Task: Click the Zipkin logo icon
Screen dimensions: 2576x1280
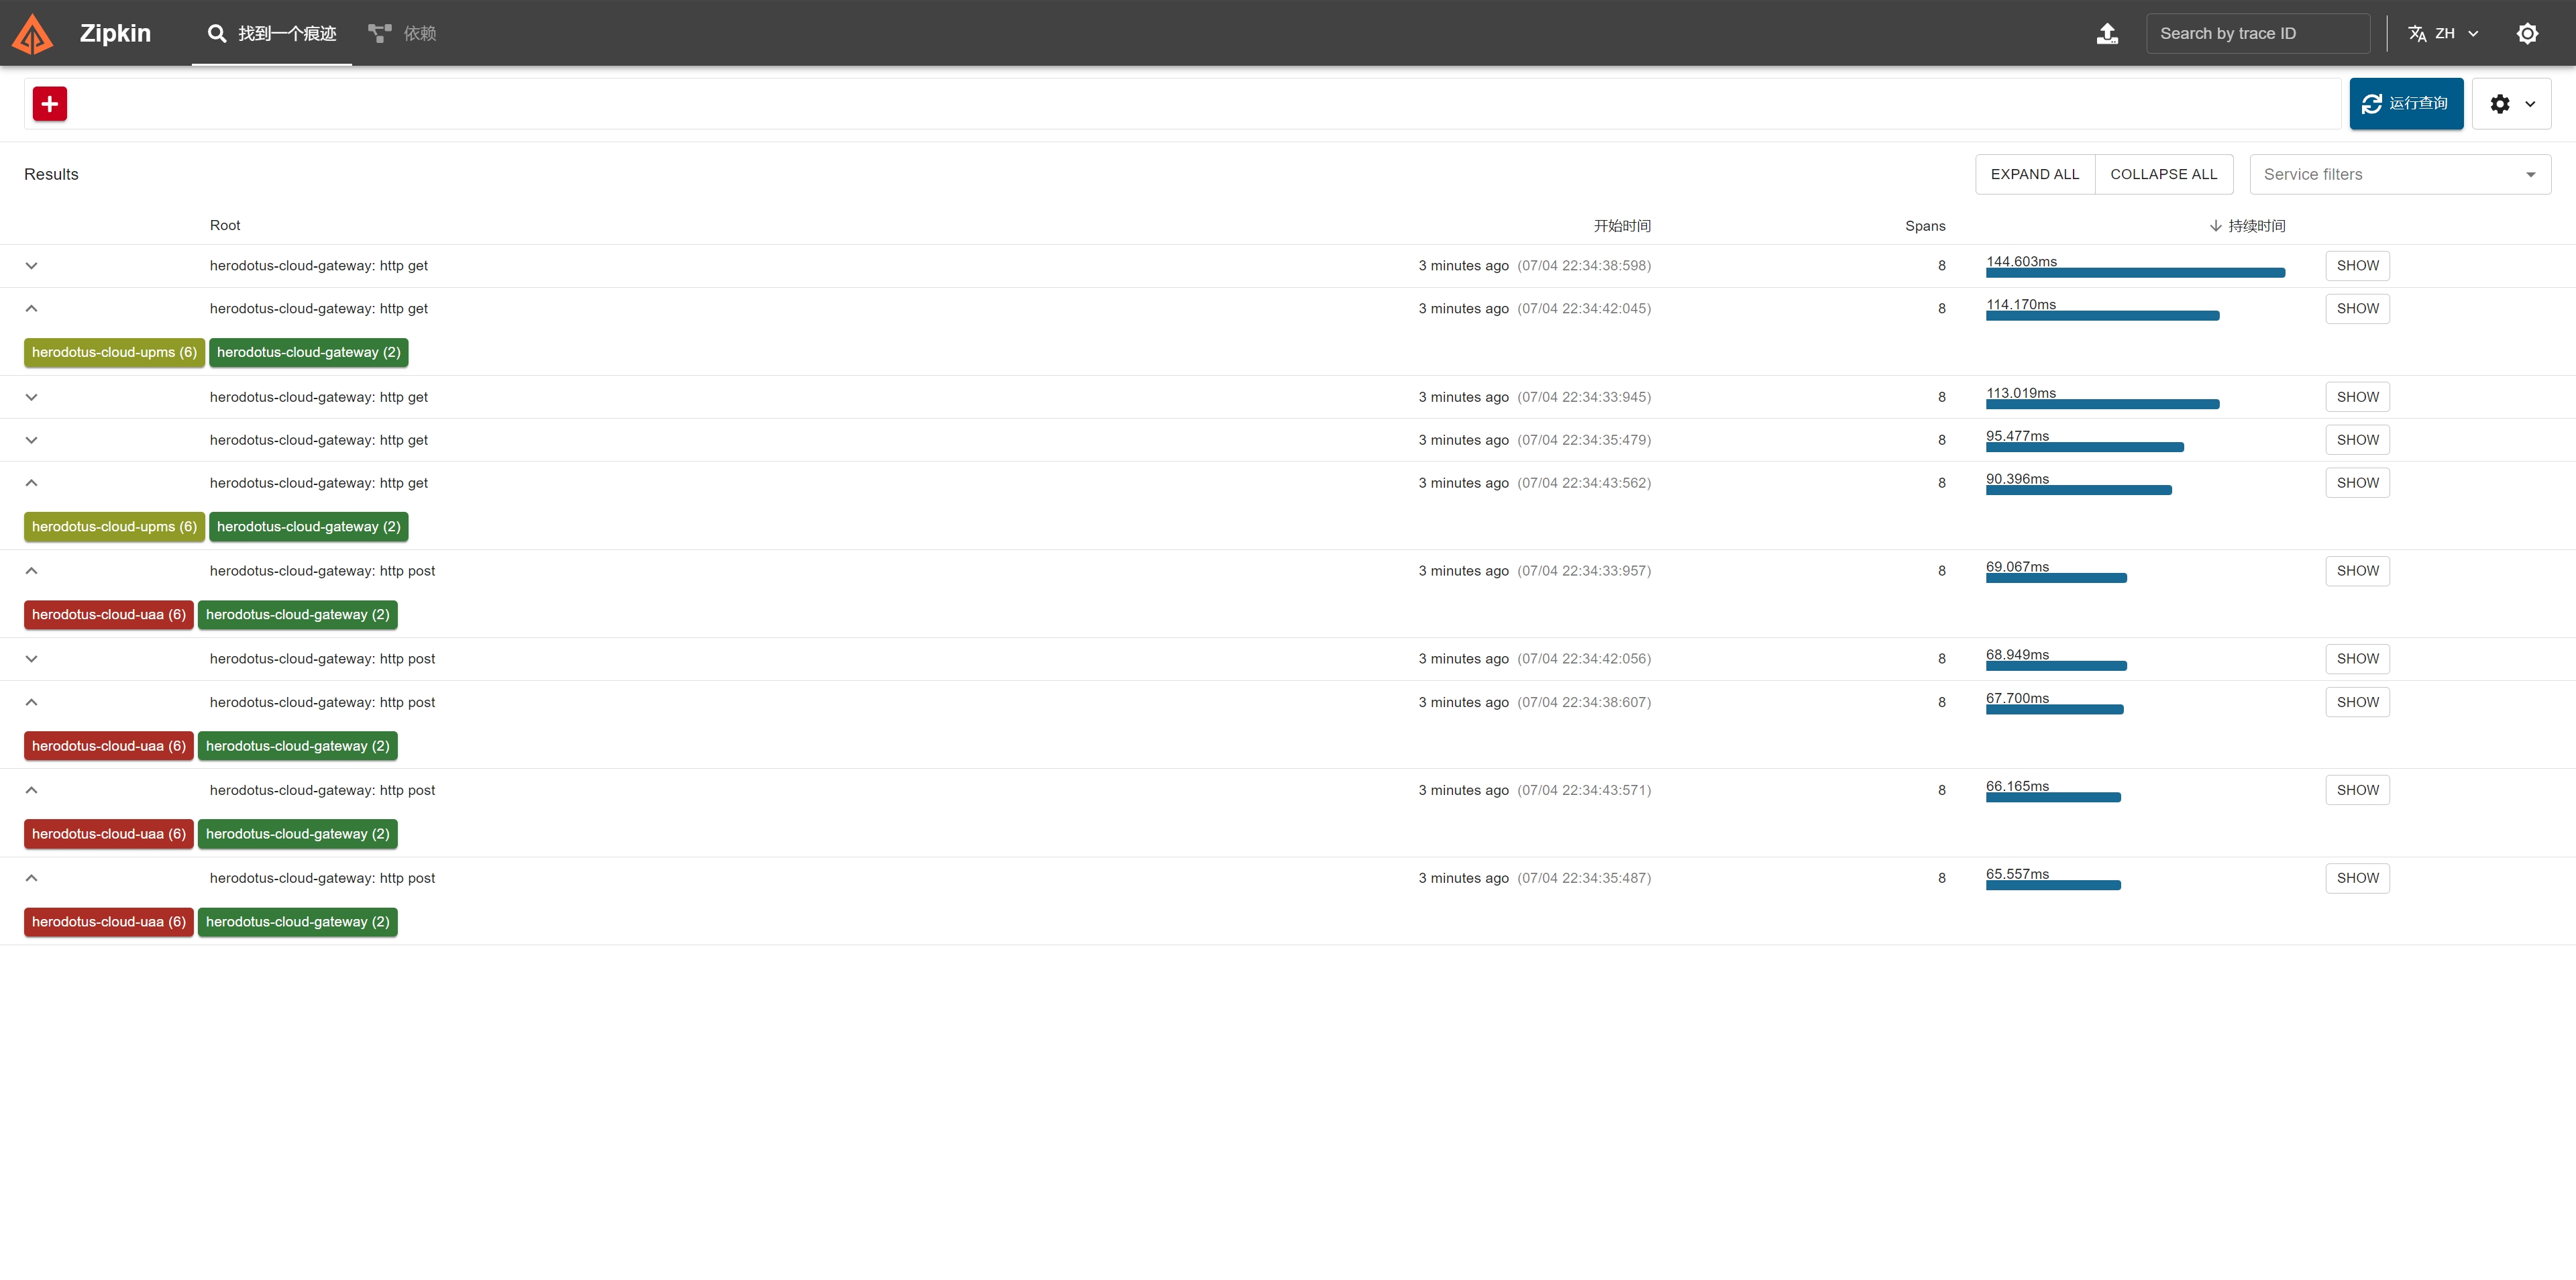Action: point(32,34)
